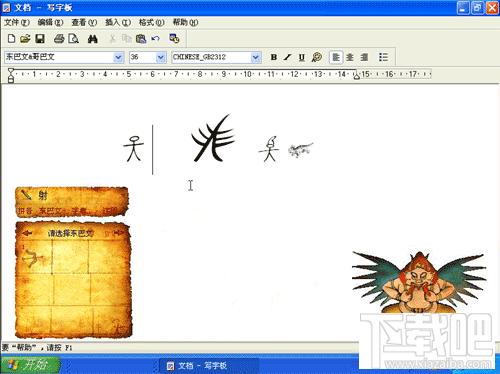Minimize the WordPad window

462,8
